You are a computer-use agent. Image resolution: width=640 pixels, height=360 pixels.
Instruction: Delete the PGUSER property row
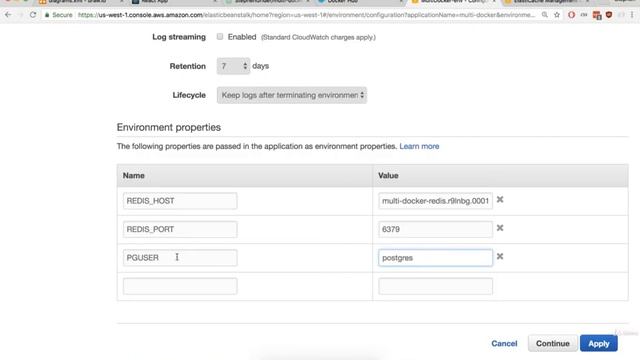point(500,256)
